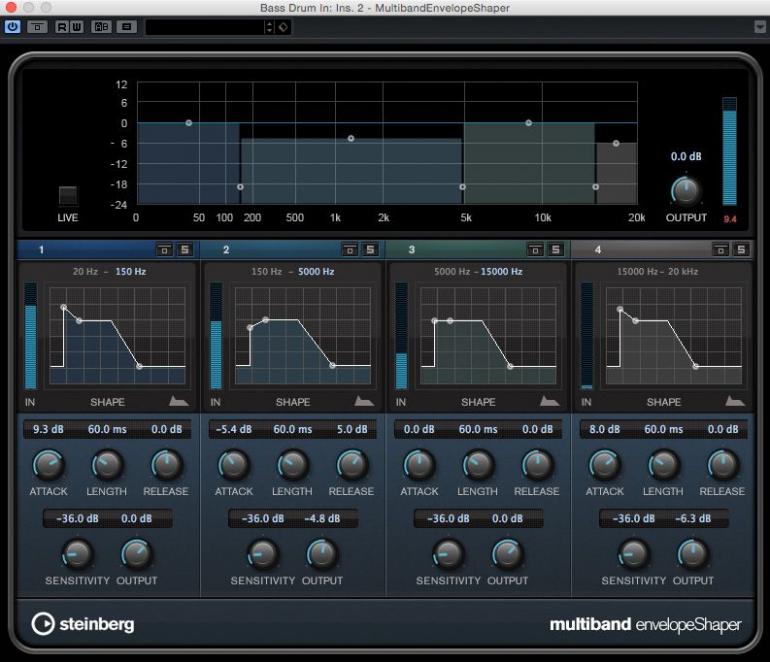The height and width of the screenshot is (662, 770).
Task: Adjust band 3 OUTPUT knob
Action: pos(507,554)
